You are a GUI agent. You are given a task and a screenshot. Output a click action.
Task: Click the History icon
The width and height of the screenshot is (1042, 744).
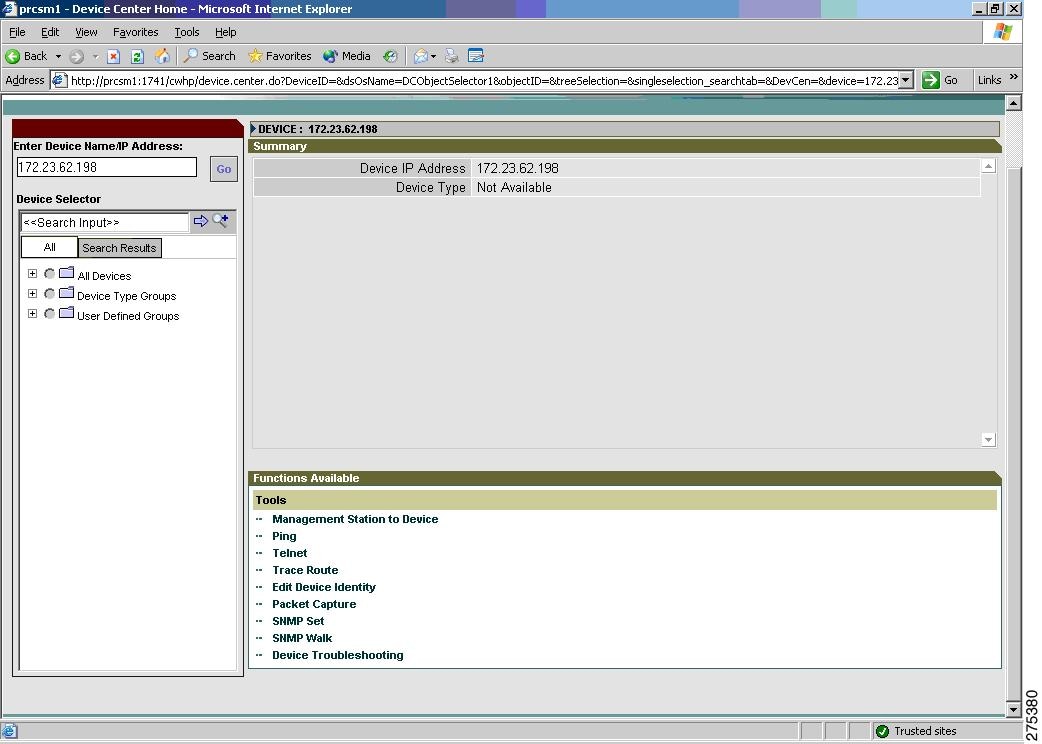pyautogui.click(x=391, y=56)
